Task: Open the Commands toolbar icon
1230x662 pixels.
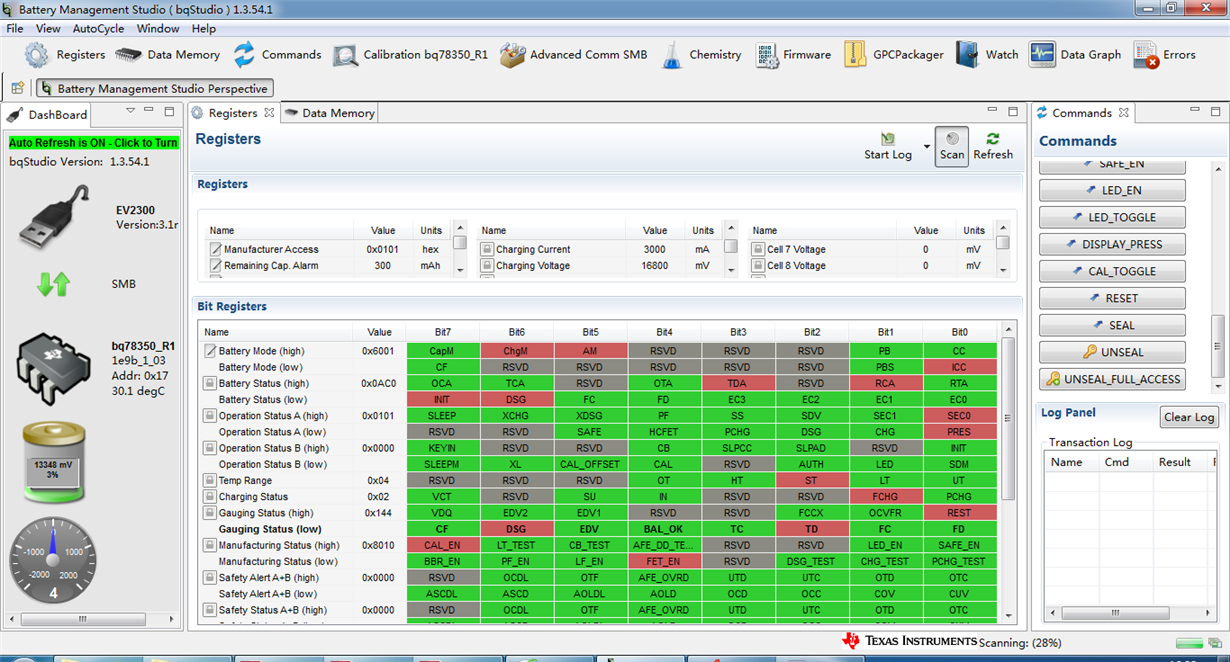Action: 244,55
